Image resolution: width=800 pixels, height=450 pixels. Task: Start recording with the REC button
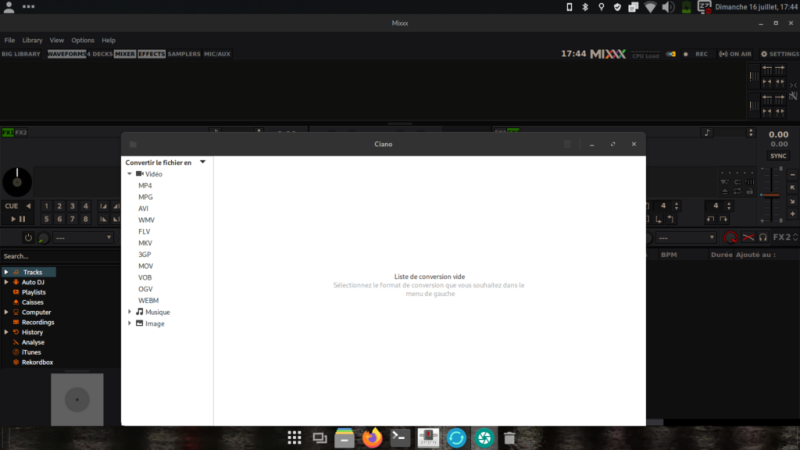pyautogui.click(x=702, y=54)
